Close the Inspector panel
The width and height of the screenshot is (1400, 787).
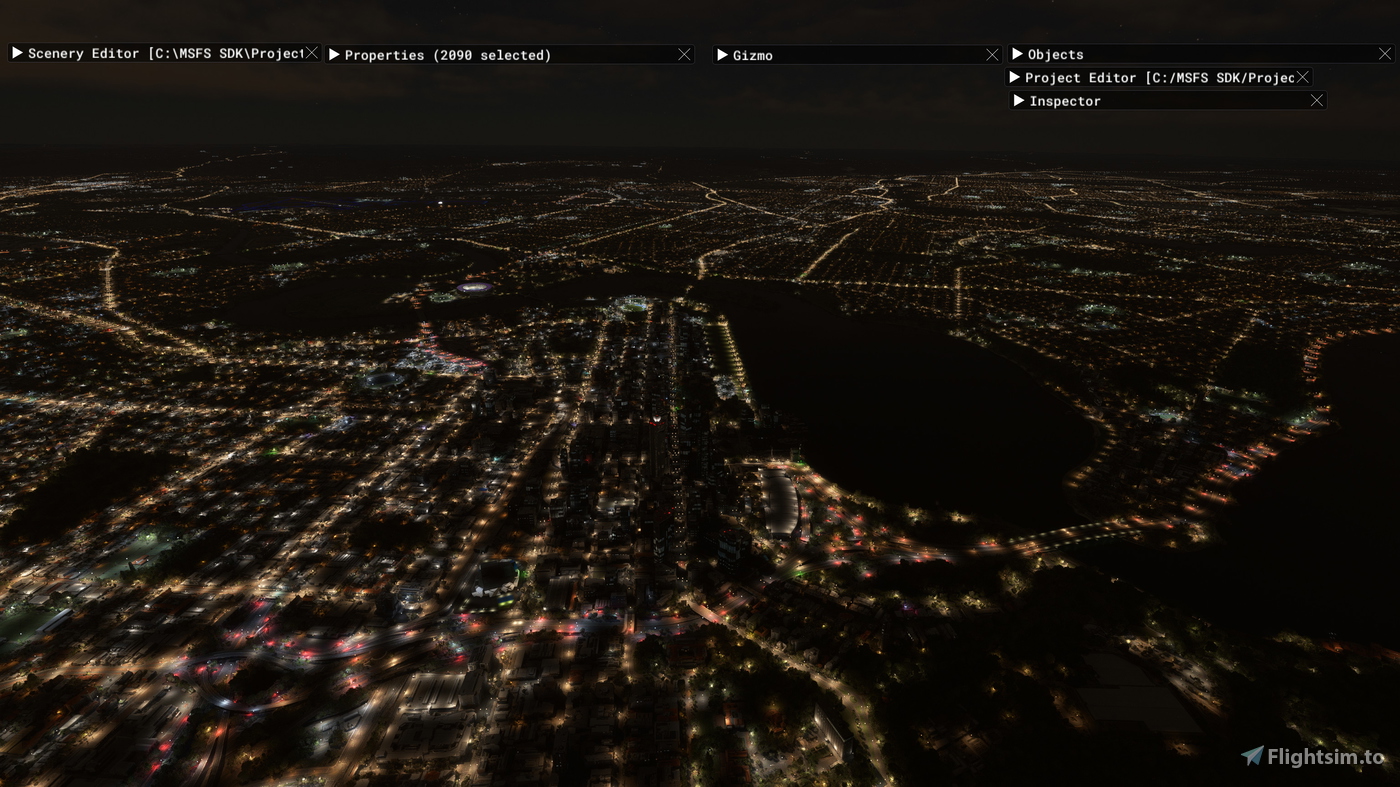1317,100
